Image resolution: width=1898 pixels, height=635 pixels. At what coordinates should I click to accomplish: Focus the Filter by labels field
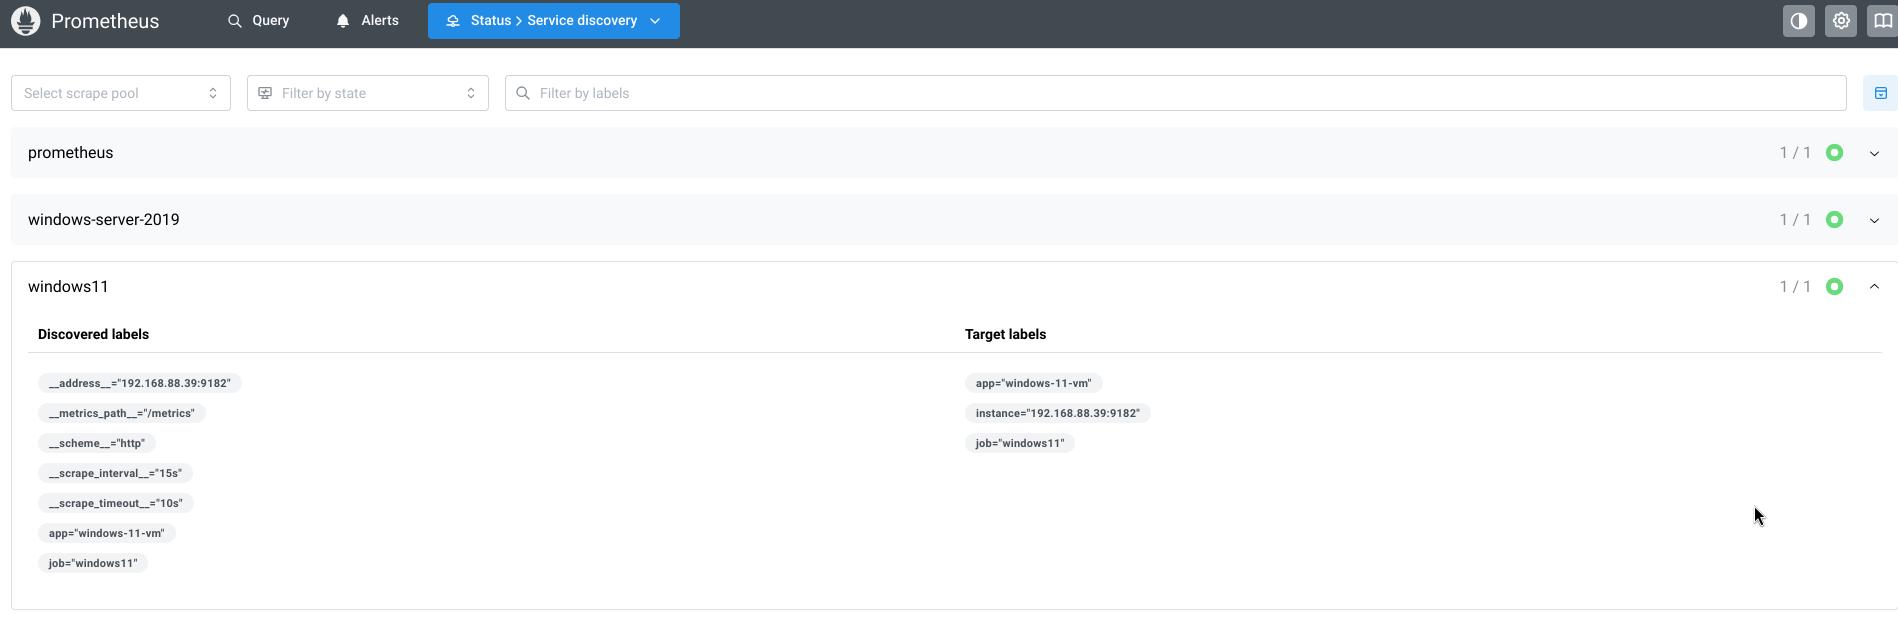pyautogui.click(x=1176, y=93)
